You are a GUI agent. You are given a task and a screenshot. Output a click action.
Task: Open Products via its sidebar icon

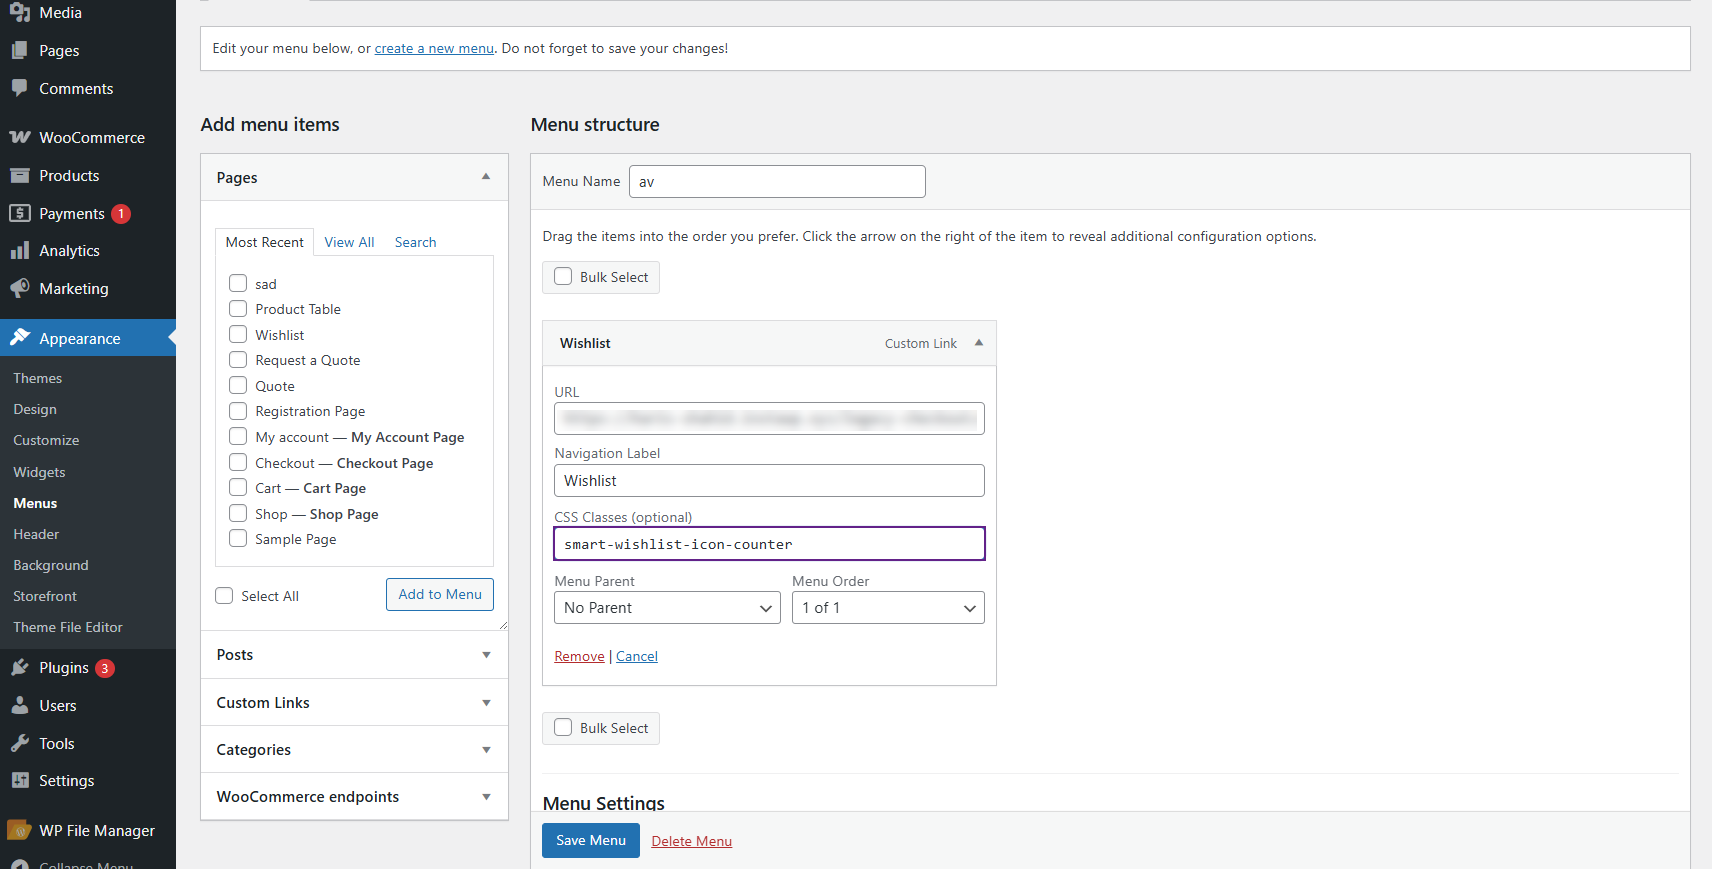point(20,175)
